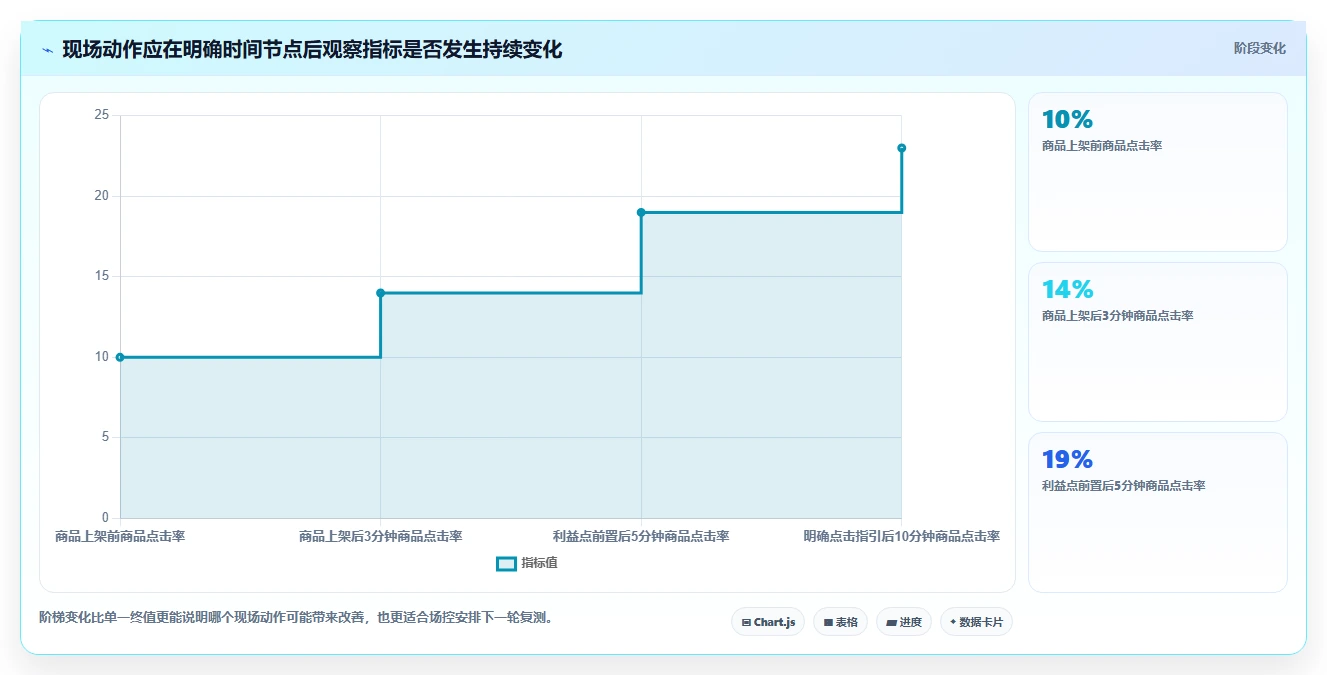
Task: Click the 数据卡片 tag star icon
Action: click(x=953, y=622)
